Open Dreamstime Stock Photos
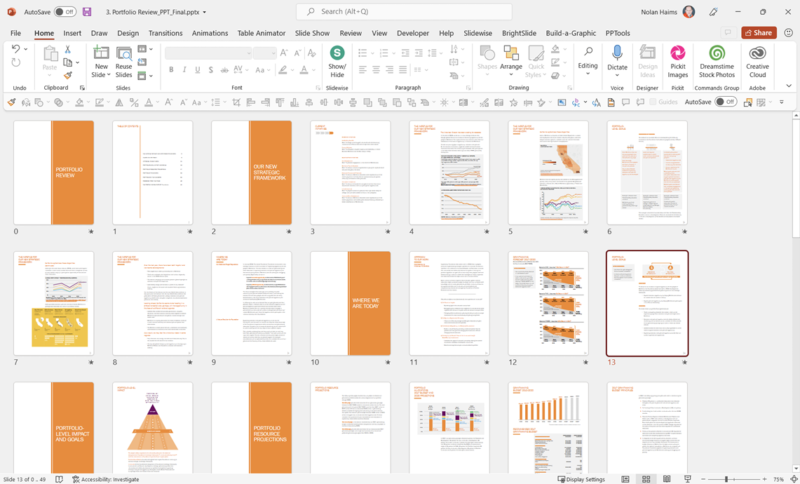 [717, 62]
